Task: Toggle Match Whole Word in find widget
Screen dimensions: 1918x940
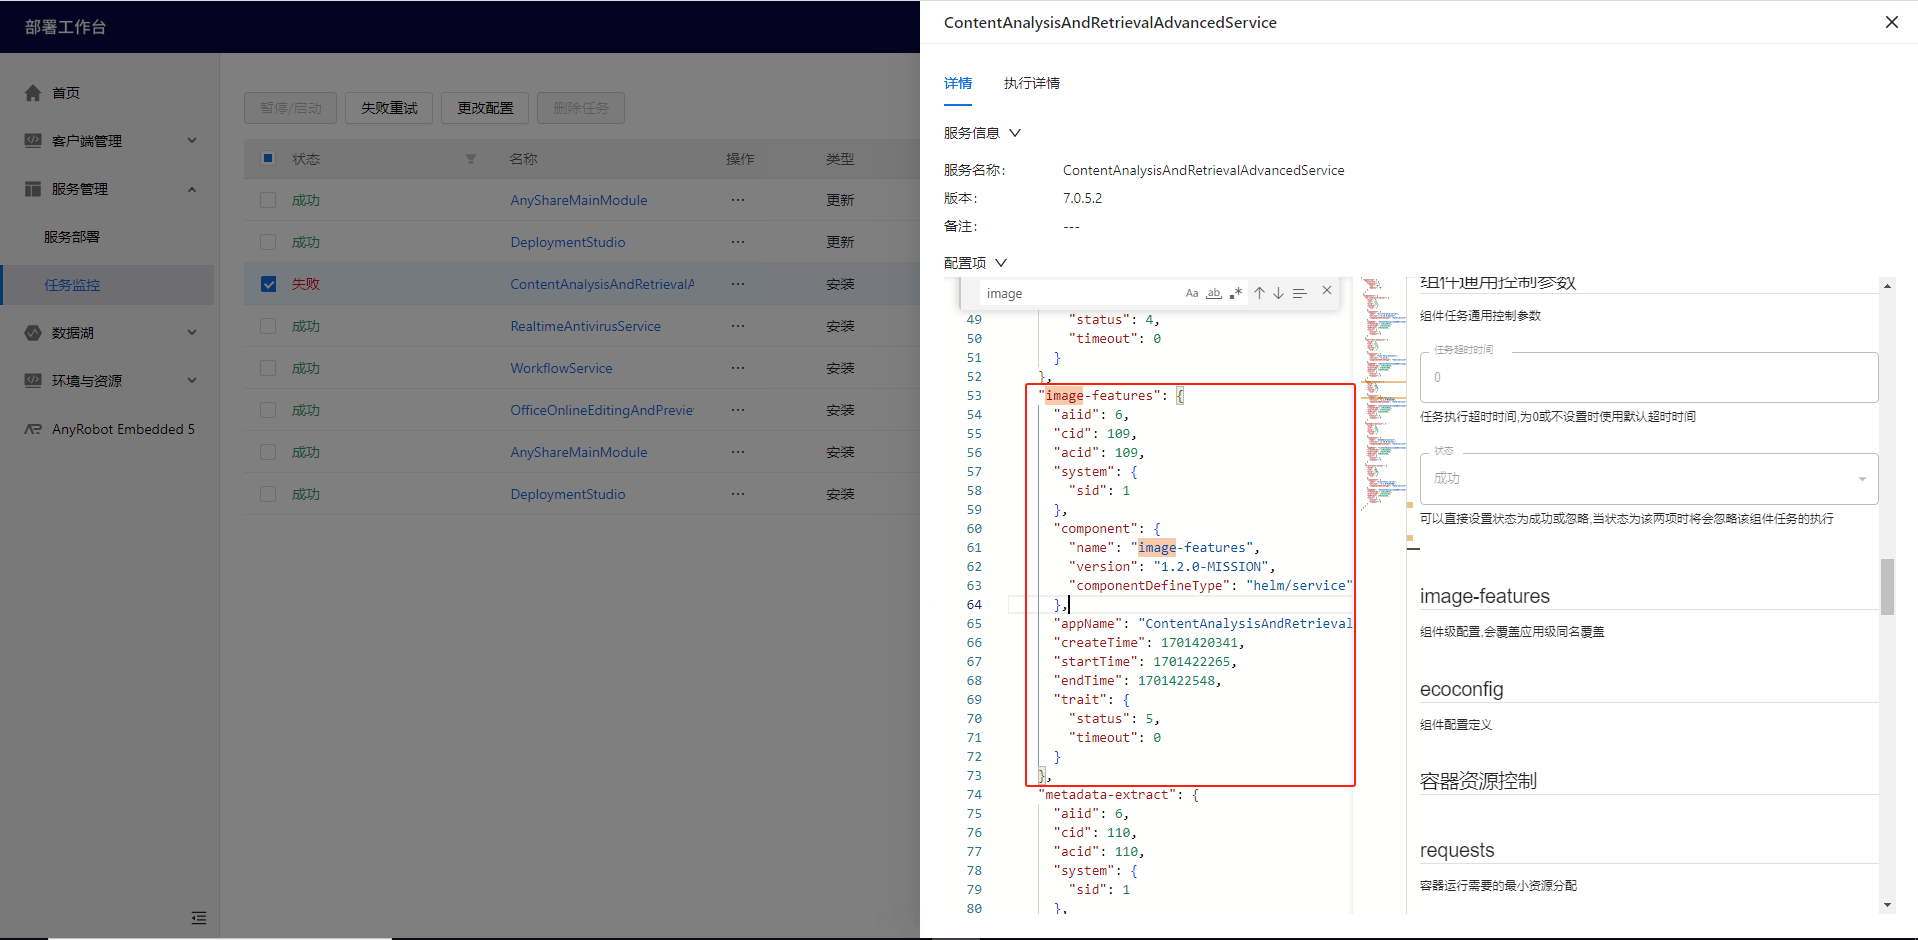Action: click(x=1214, y=293)
